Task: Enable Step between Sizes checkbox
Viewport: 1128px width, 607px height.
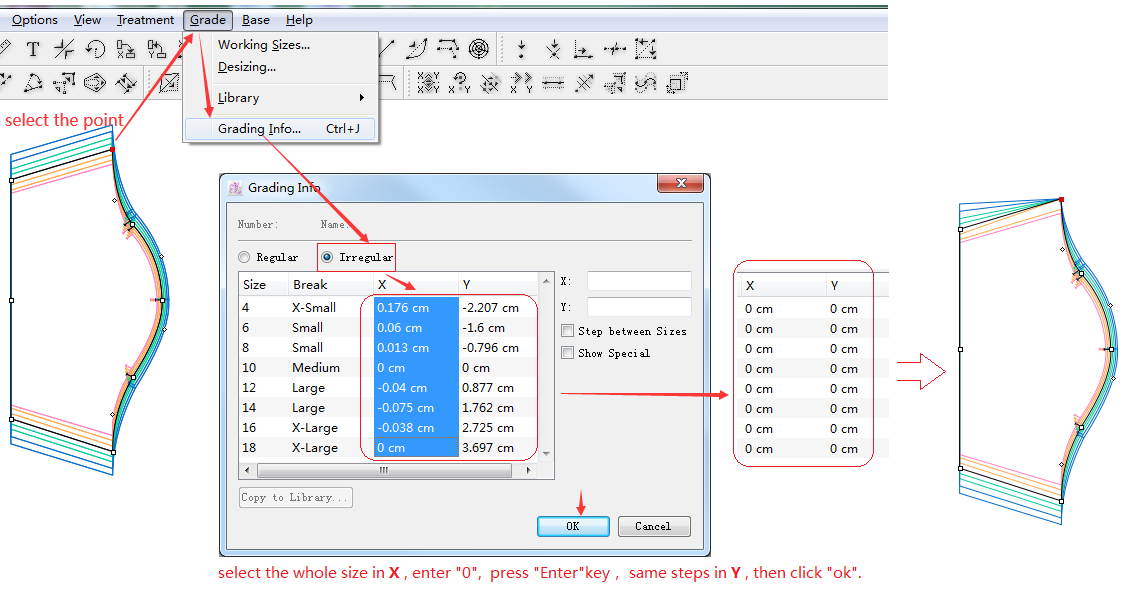Action: point(568,331)
